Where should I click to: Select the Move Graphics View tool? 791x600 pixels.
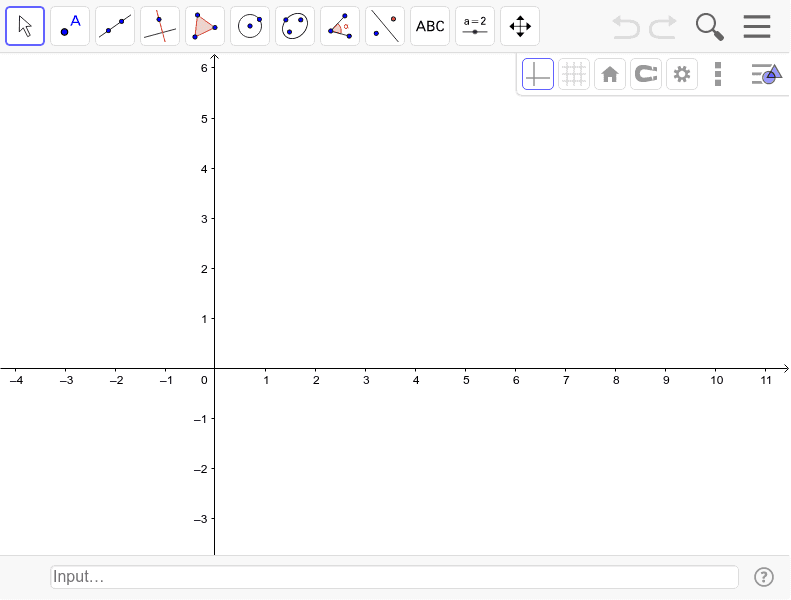(520, 26)
